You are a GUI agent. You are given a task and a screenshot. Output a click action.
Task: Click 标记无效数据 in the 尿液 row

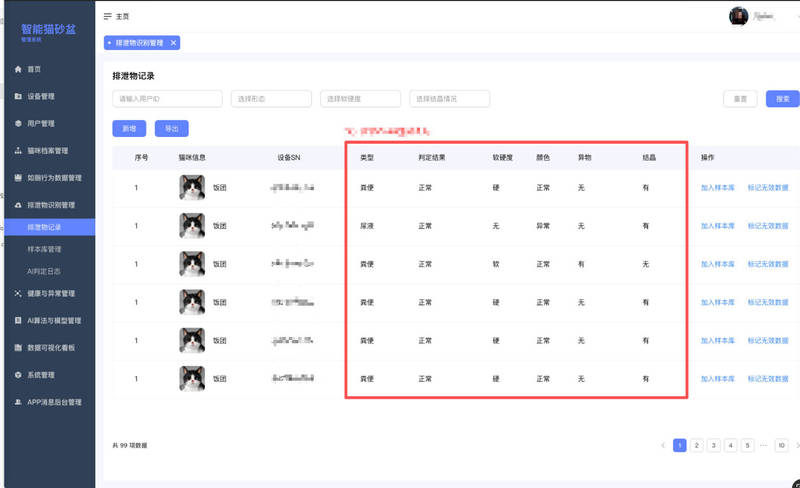pyautogui.click(x=768, y=226)
